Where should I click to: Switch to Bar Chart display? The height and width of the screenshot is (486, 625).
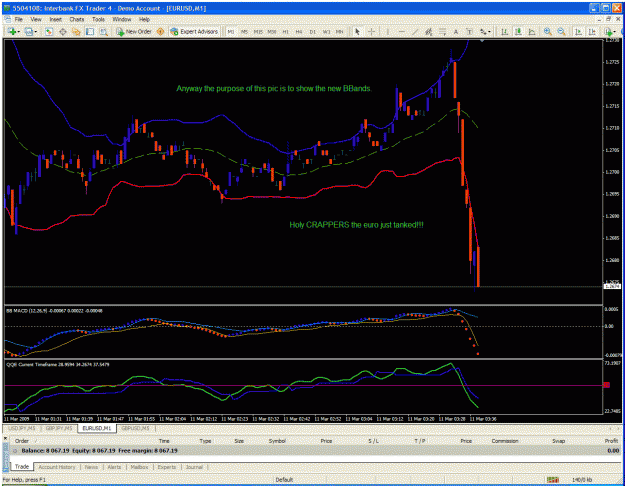504,31
